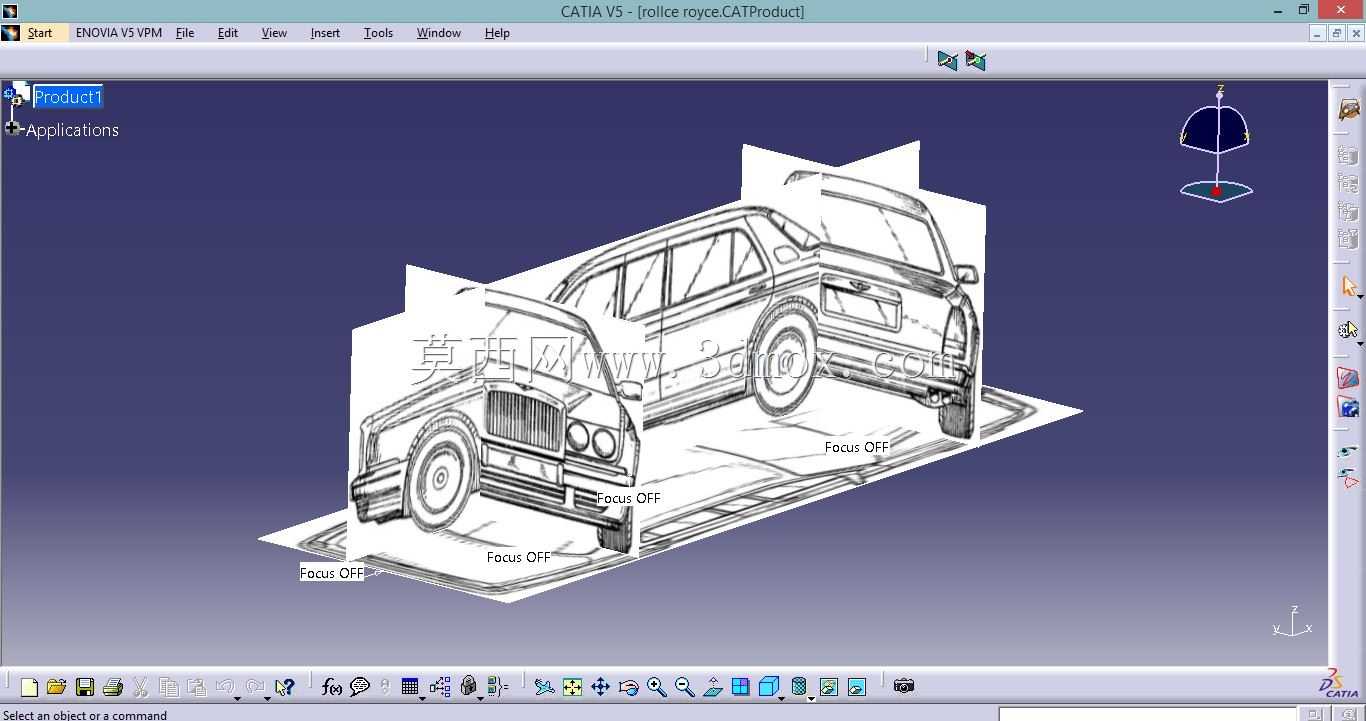The height and width of the screenshot is (721, 1366).
Task: Click the Multi-View four-pane icon
Action: tap(741, 687)
